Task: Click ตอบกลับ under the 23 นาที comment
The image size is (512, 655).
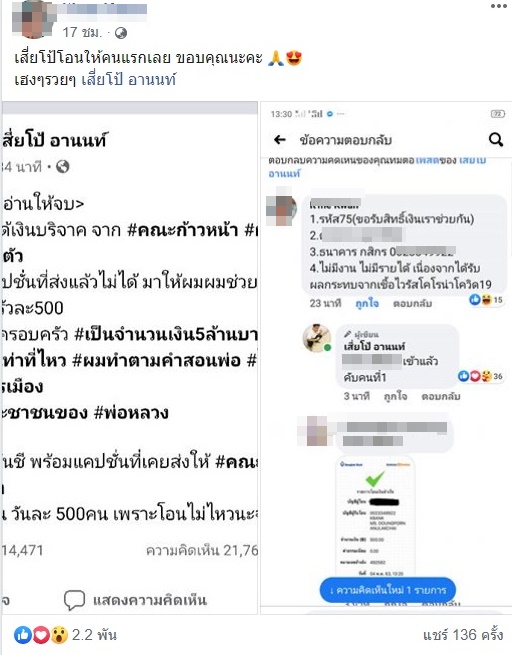Action: [x=412, y=303]
